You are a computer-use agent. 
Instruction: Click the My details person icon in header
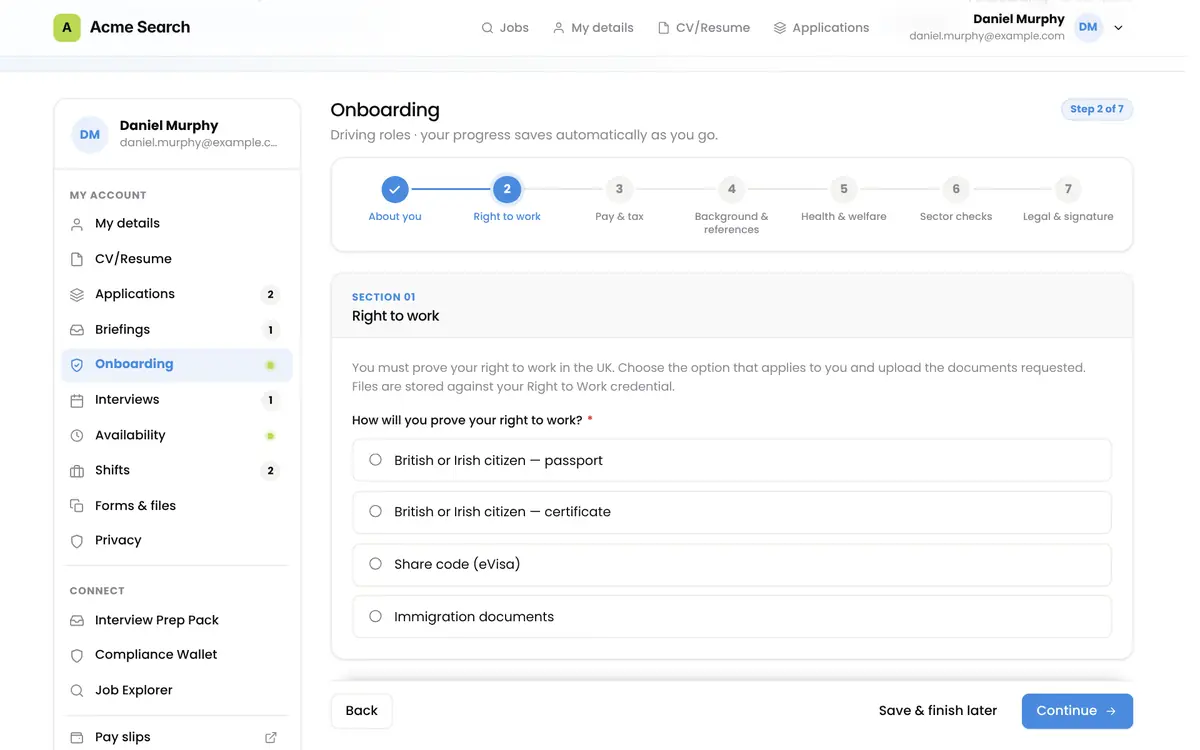coord(559,28)
